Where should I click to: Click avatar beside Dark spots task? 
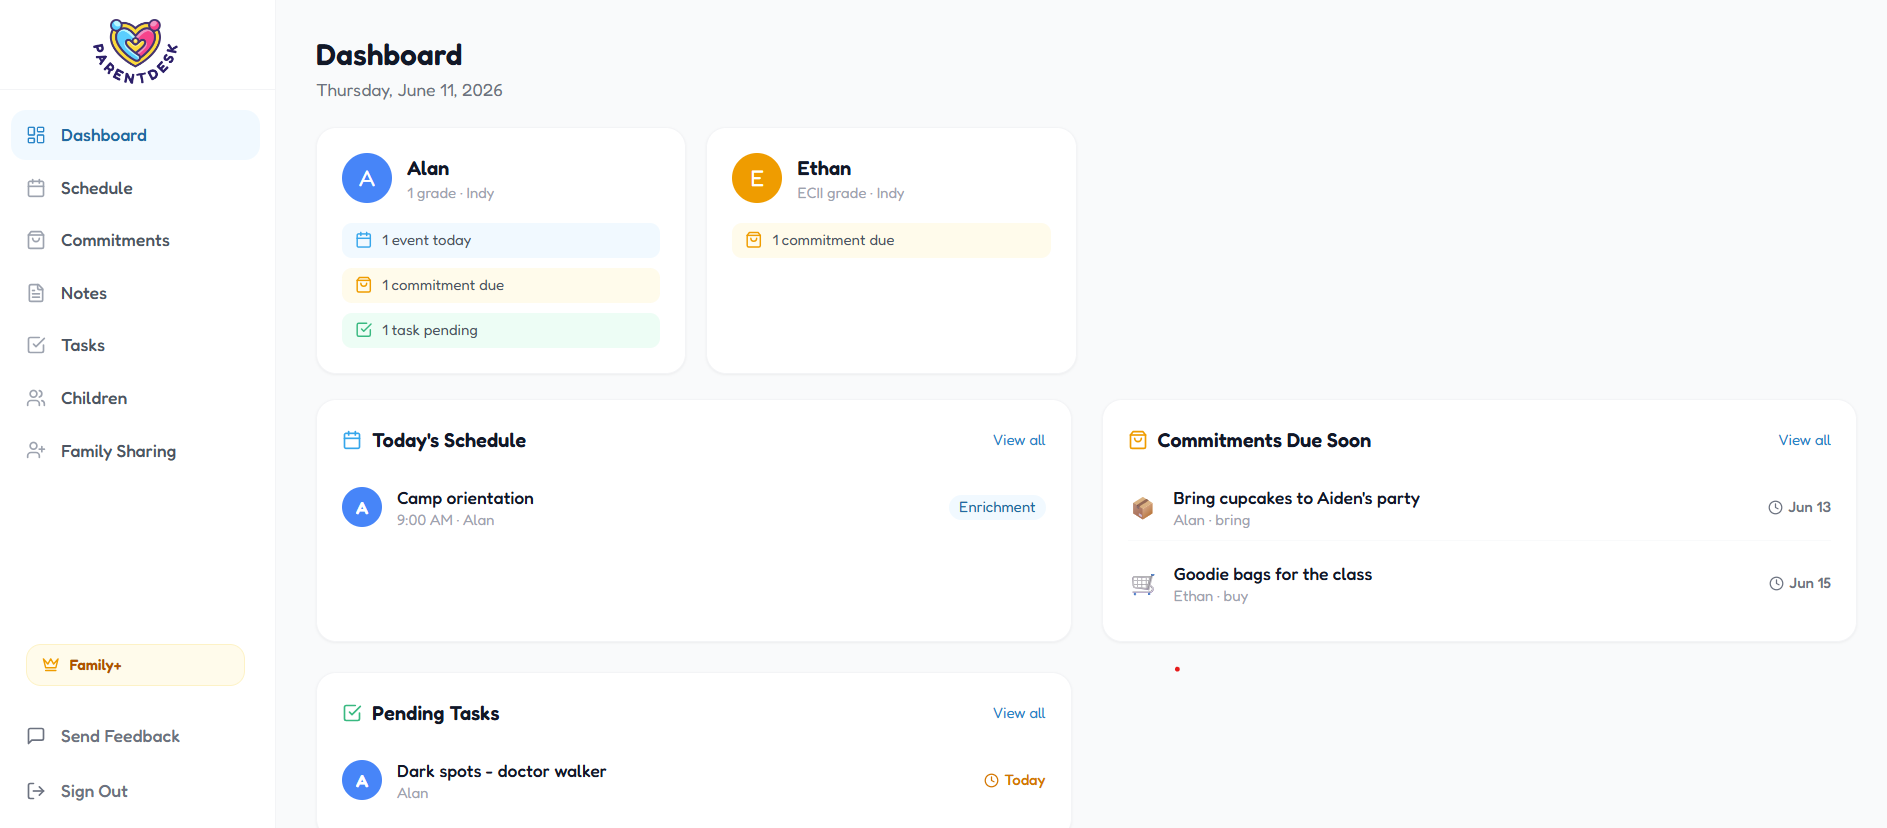[362, 780]
